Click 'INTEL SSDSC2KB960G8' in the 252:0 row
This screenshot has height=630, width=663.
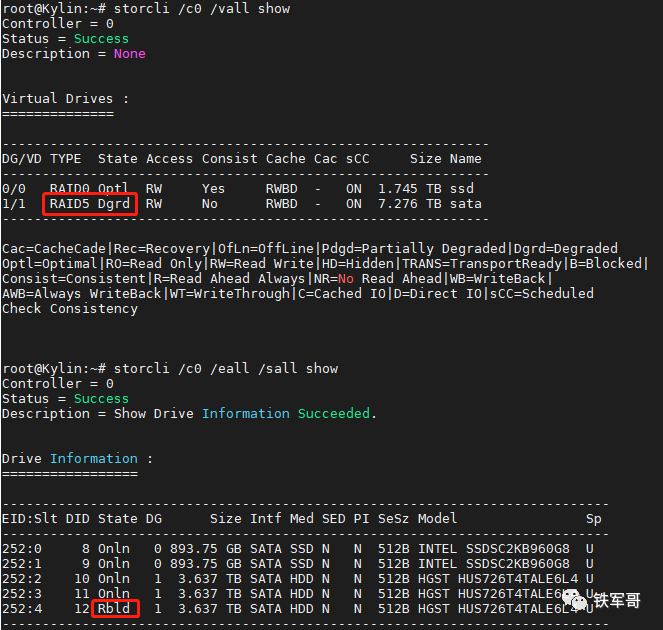tap(493, 549)
